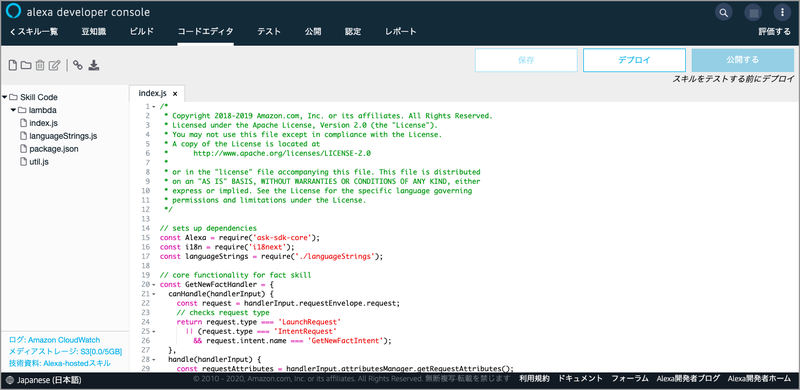Switch to the ビルド tab
This screenshot has width=800, height=390.
pyautogui.click(x=141, y=32)
